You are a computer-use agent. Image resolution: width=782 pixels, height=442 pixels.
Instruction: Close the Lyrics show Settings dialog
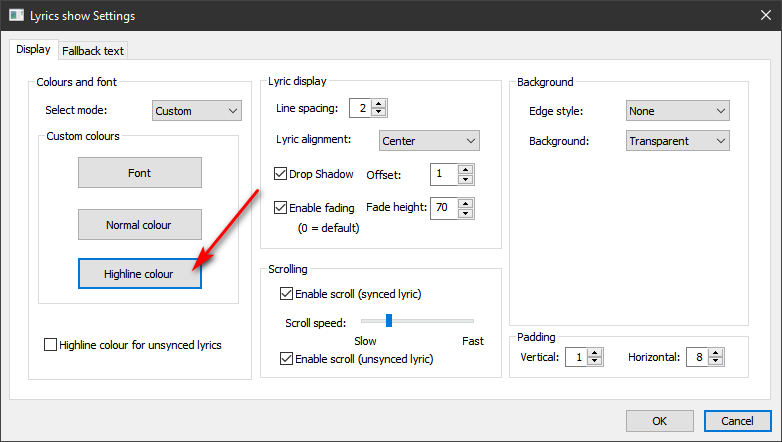[x=758, y=16]
